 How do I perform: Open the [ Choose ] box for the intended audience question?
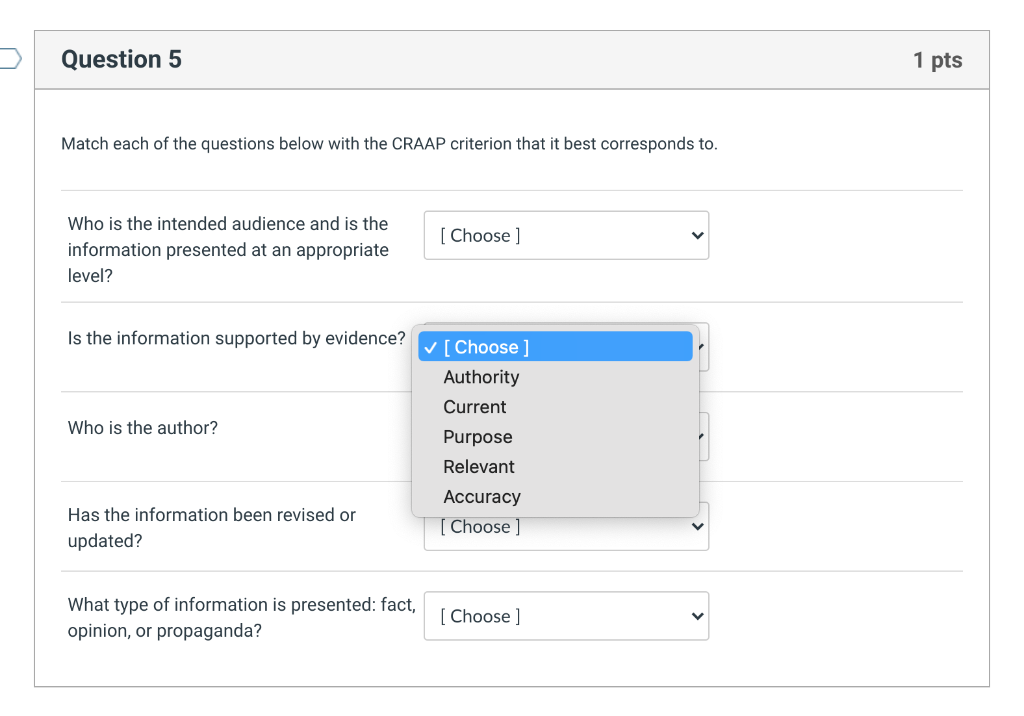coord(566,235)
